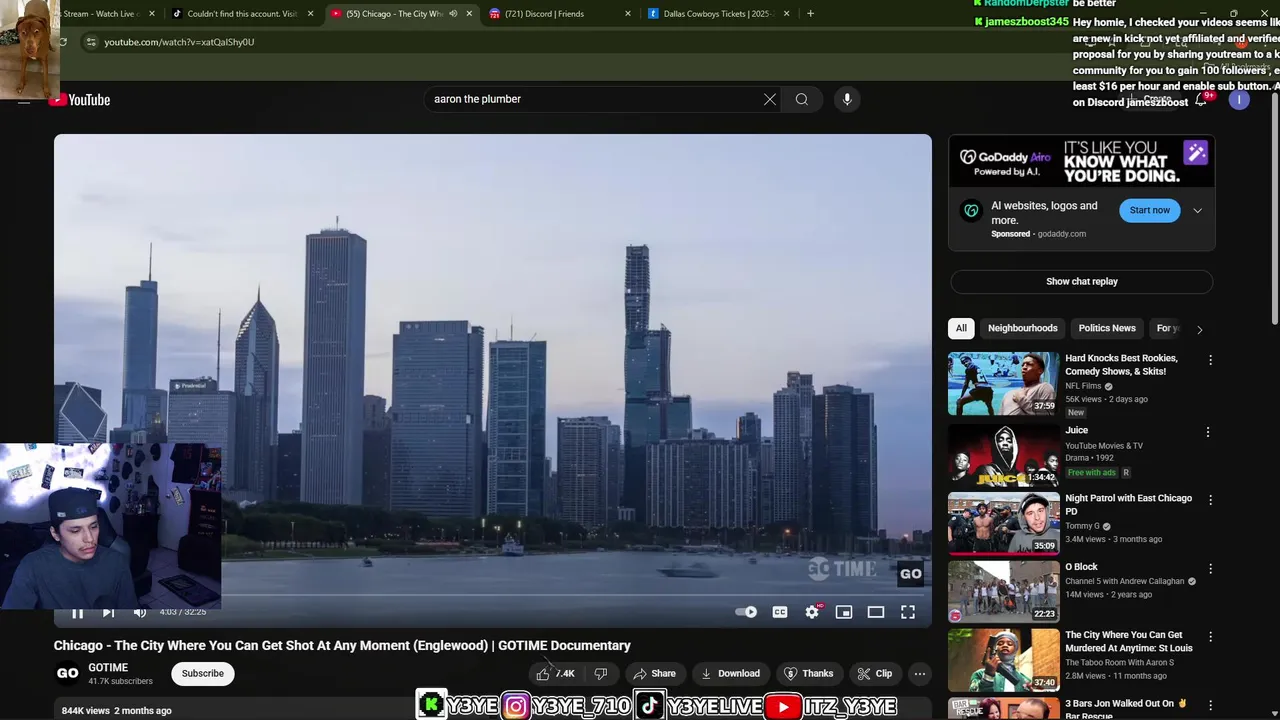
Task: Skip to the next video
Action: [108, 612]
